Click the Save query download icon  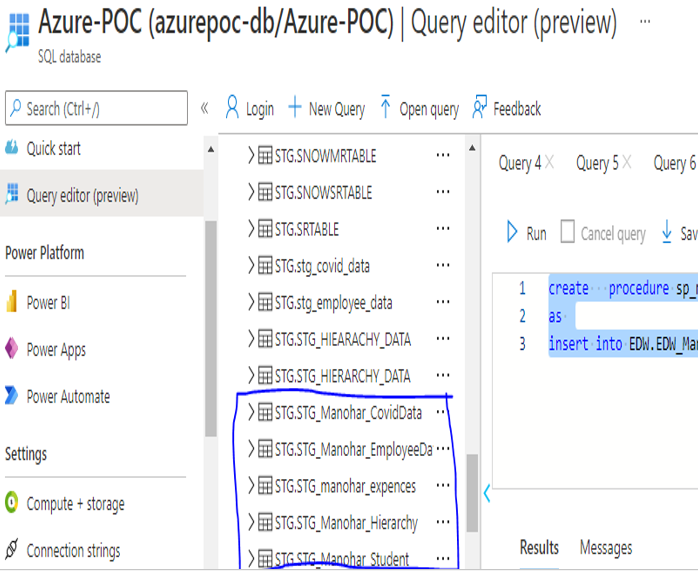tap(666, 232)
